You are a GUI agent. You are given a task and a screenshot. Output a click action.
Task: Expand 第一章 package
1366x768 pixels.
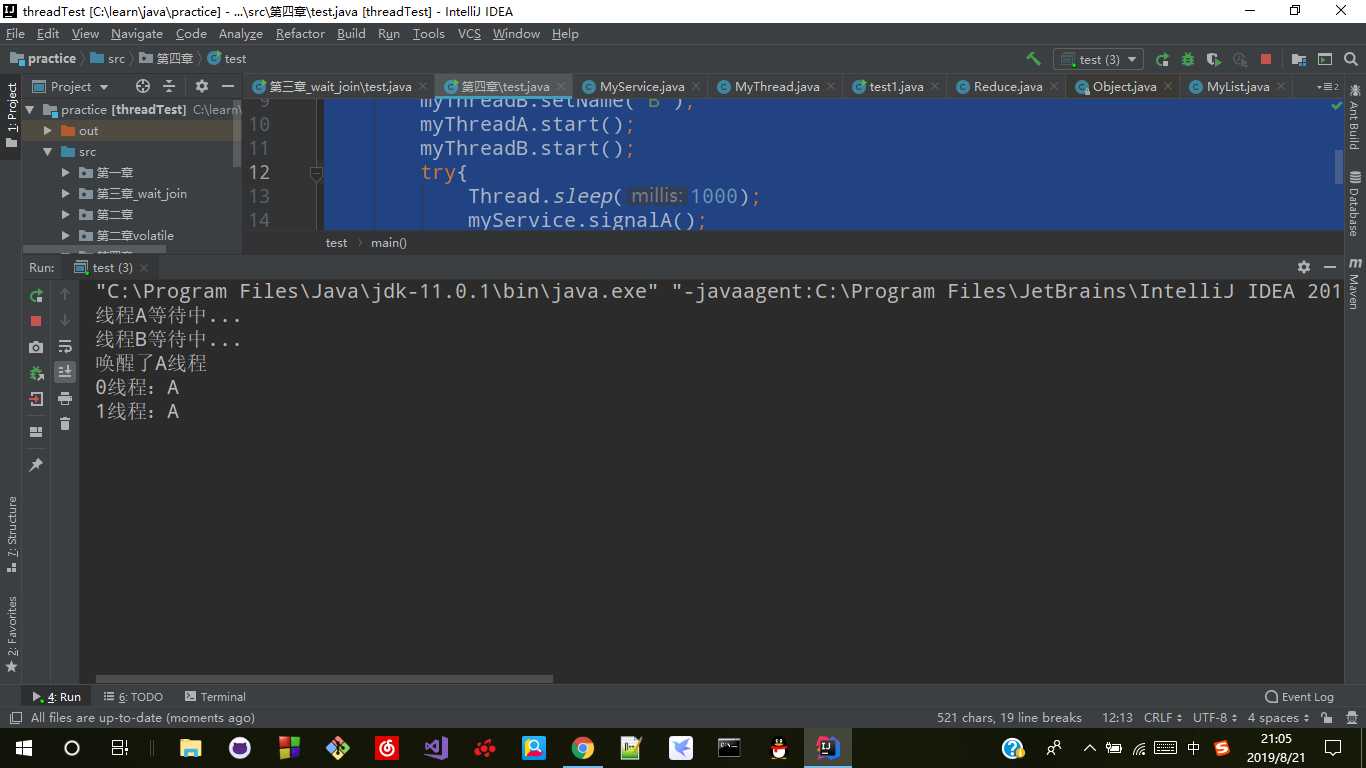(65, 173)
